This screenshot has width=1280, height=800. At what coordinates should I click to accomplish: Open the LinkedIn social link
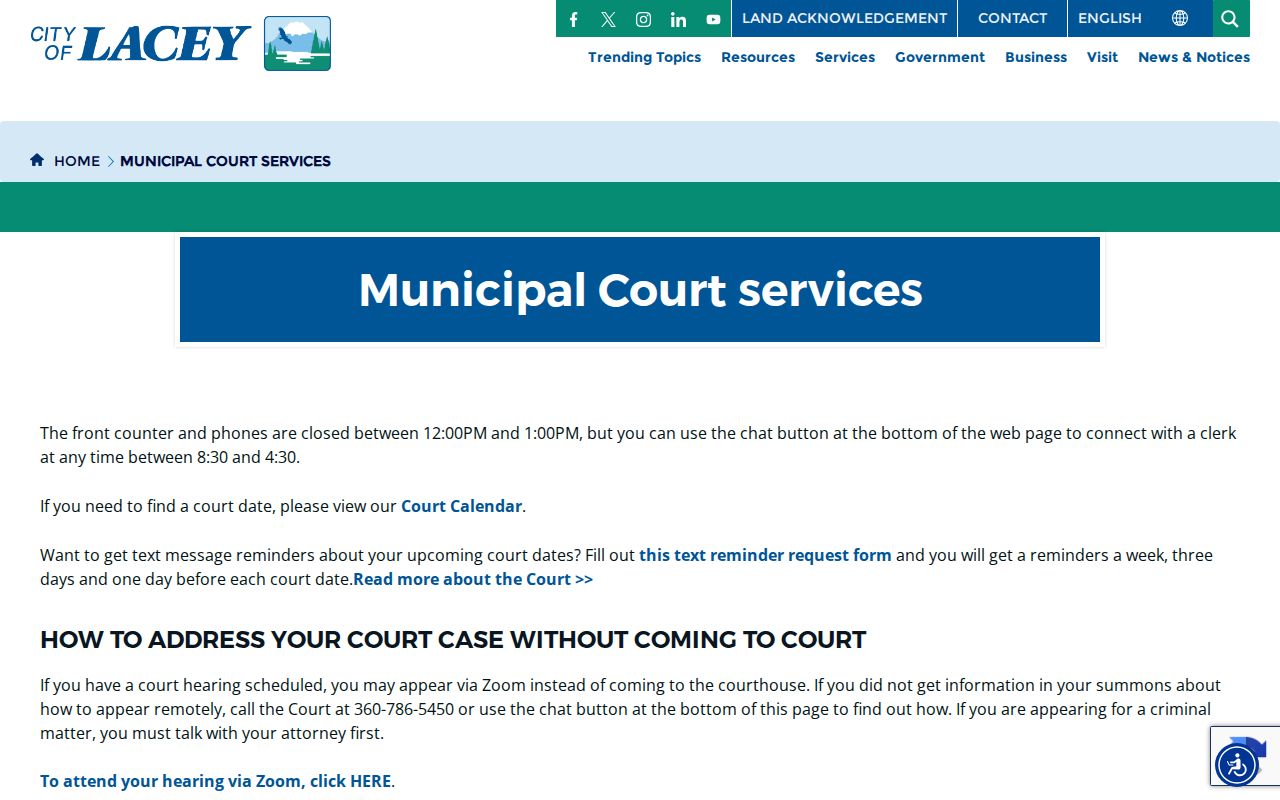click(678, 19)
